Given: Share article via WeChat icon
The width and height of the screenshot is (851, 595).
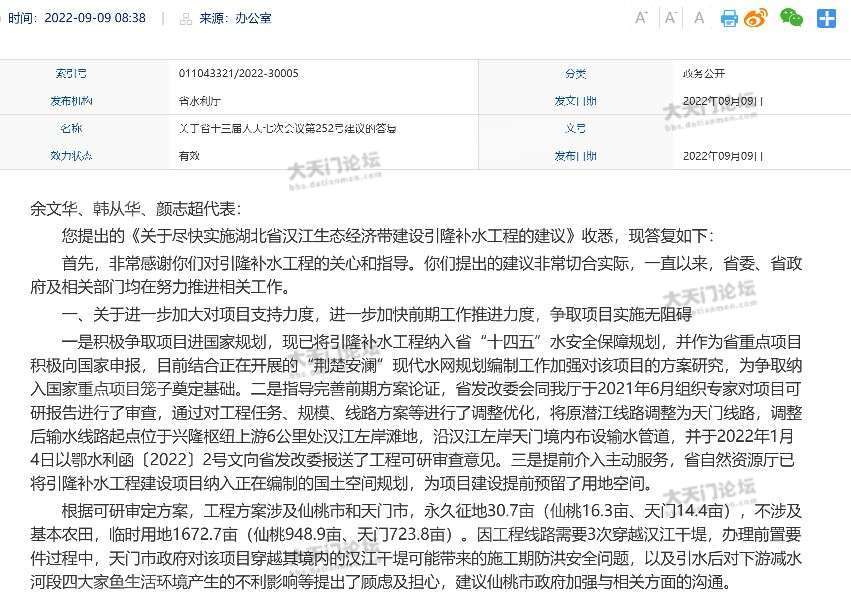Looking at the screenshot, I should [791, 18].
